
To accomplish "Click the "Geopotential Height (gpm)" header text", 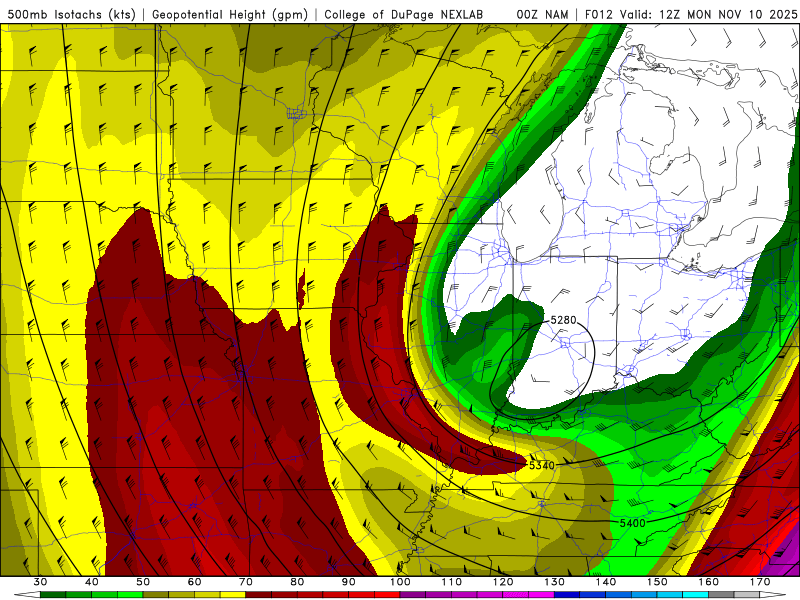I will coord(230,15).
